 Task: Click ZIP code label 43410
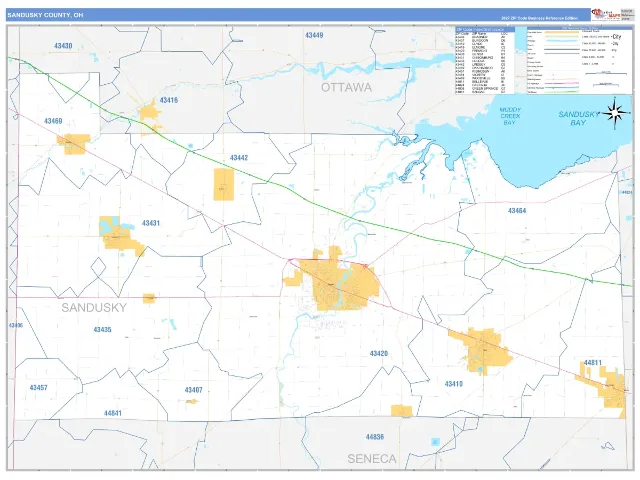tap(453, 384)
